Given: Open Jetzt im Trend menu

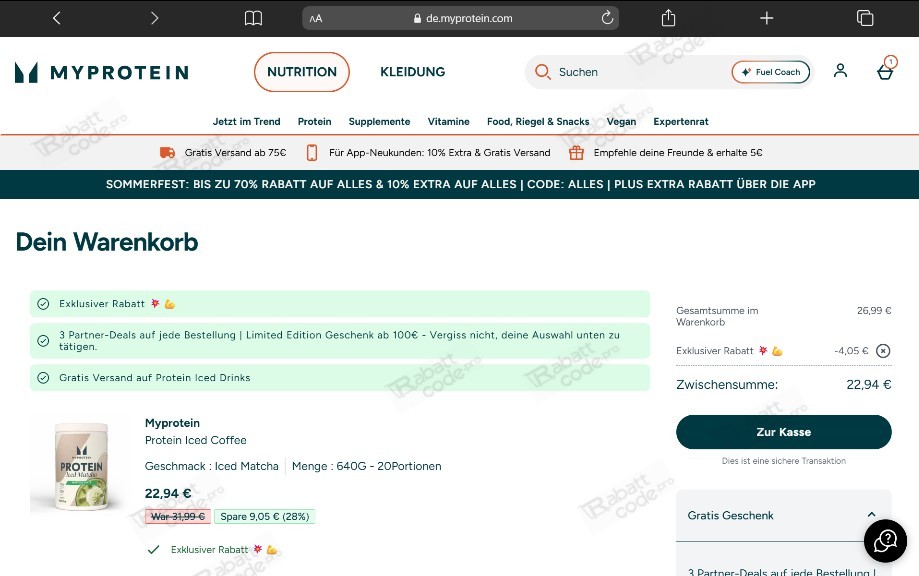Looking at the screenshot, I should (x=246, y=122).
